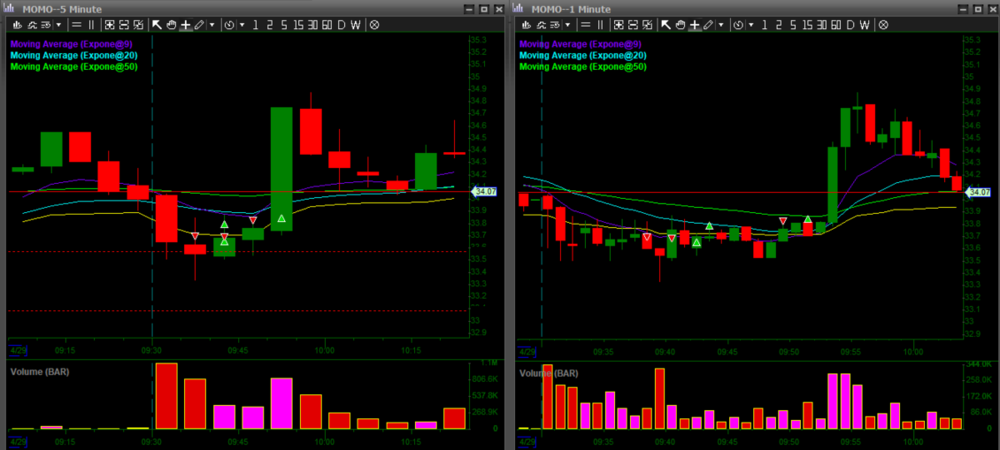Image resolution: width=1000 pixels, height=450 pixels.
Task: Click the clock interval icon in 5 Minute chart
Action: coord(229,24)
